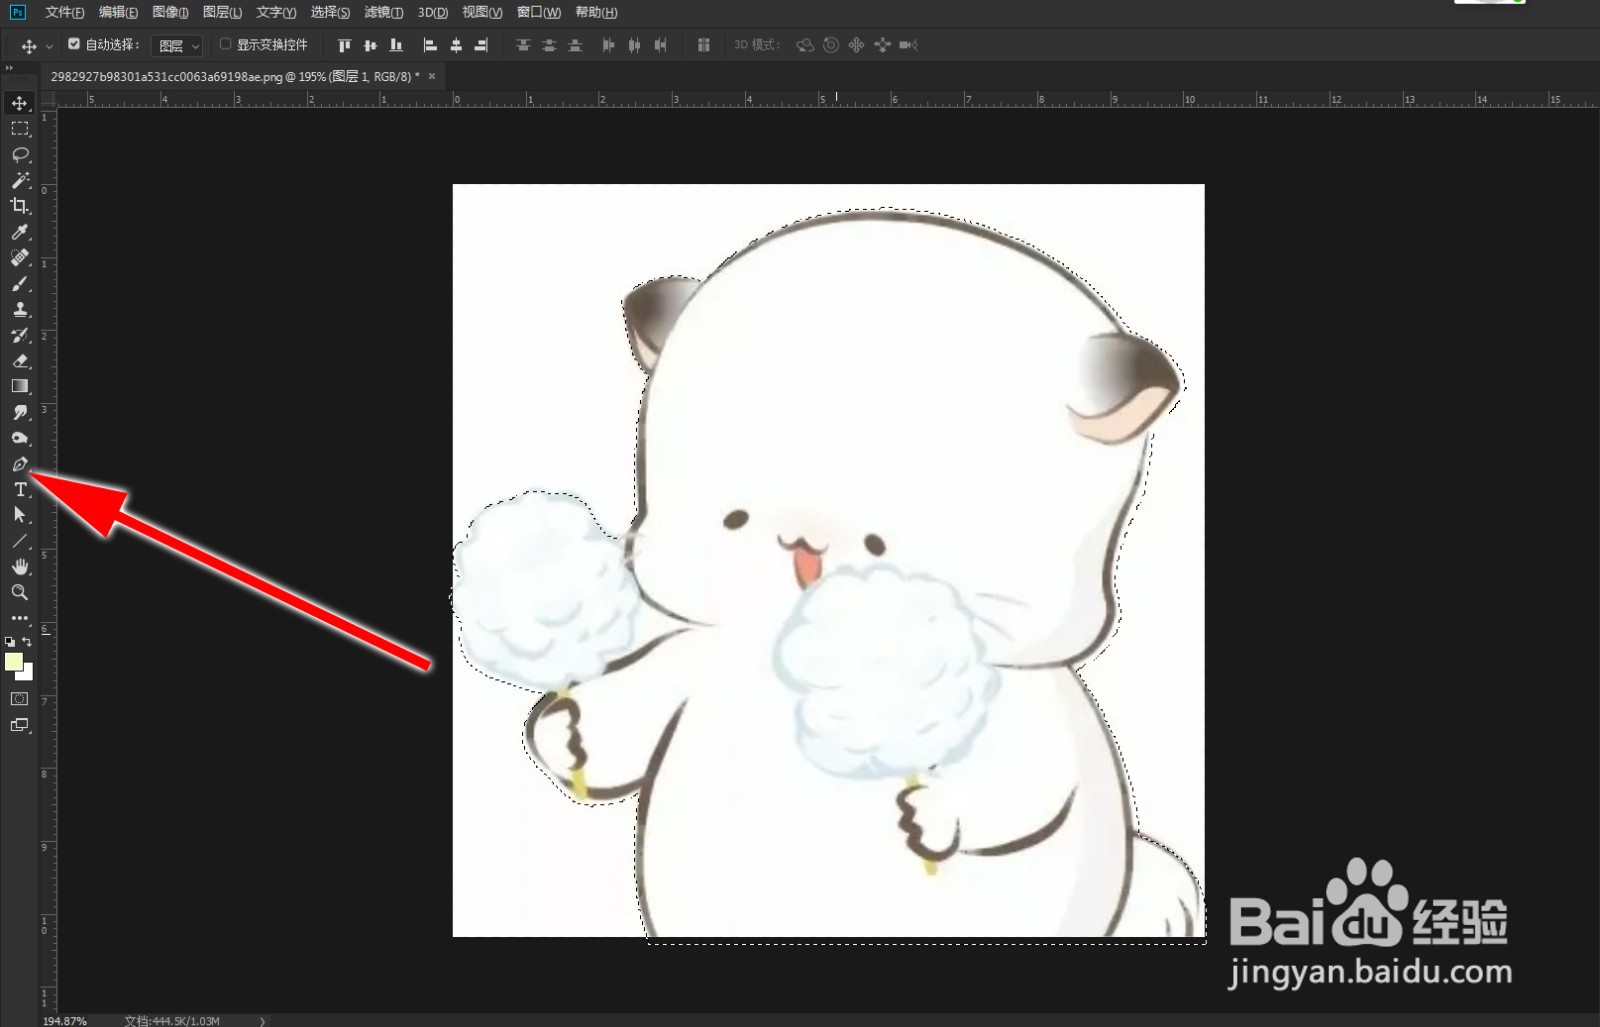Align top edges in options bar
Viewport: 1600px width, 1027px height.
tap(345, 45)
